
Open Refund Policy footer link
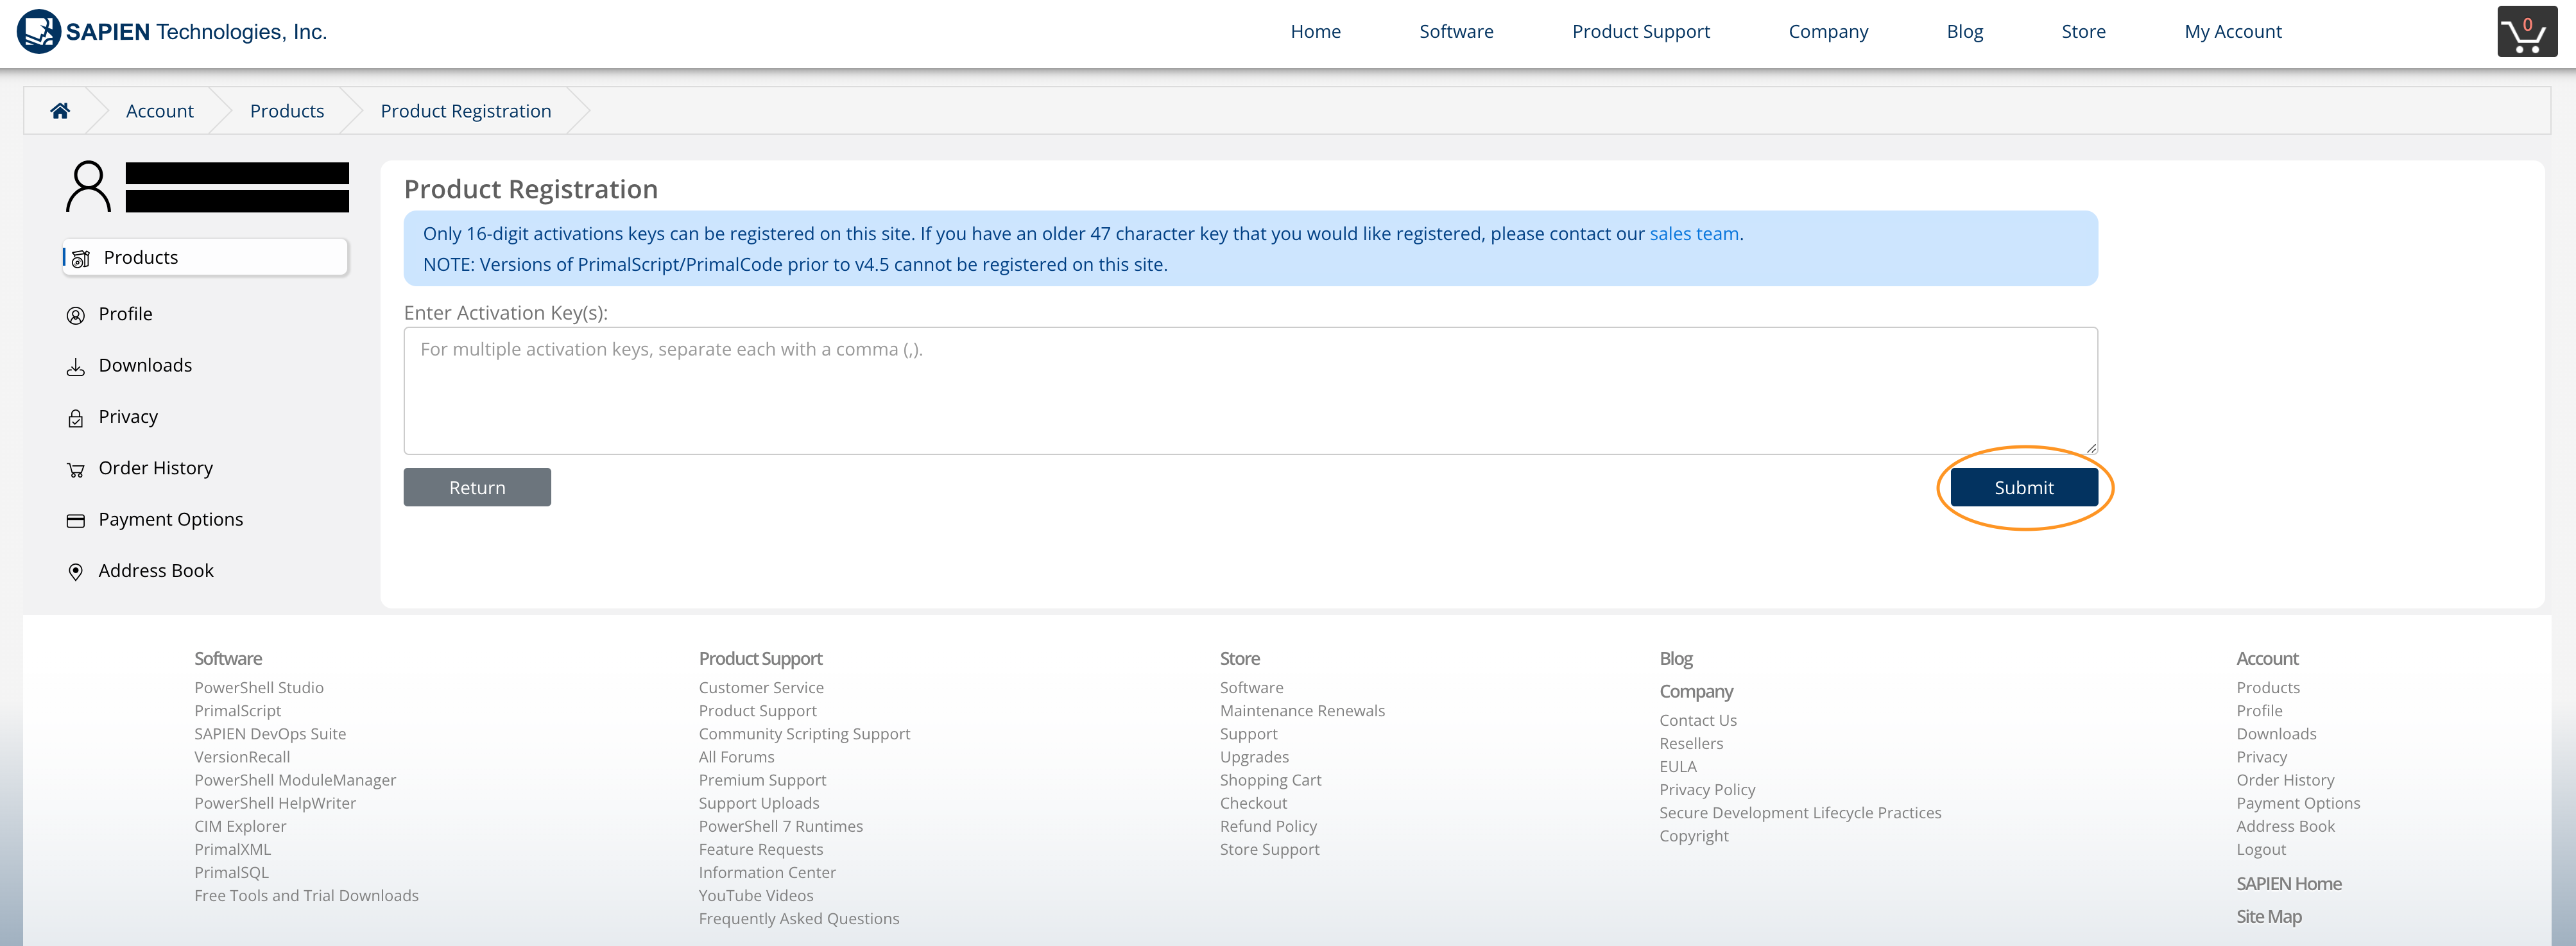1268,826
